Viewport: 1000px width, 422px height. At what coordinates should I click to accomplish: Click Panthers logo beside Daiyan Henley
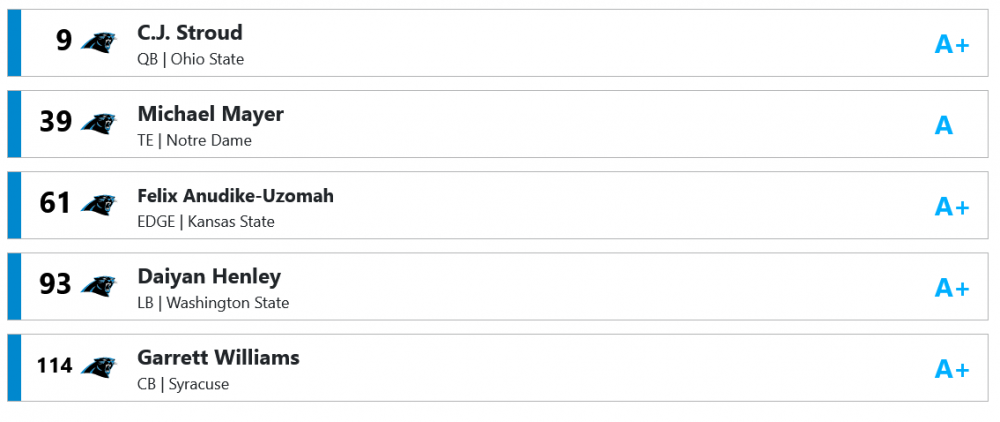click(x=98, y=286)
